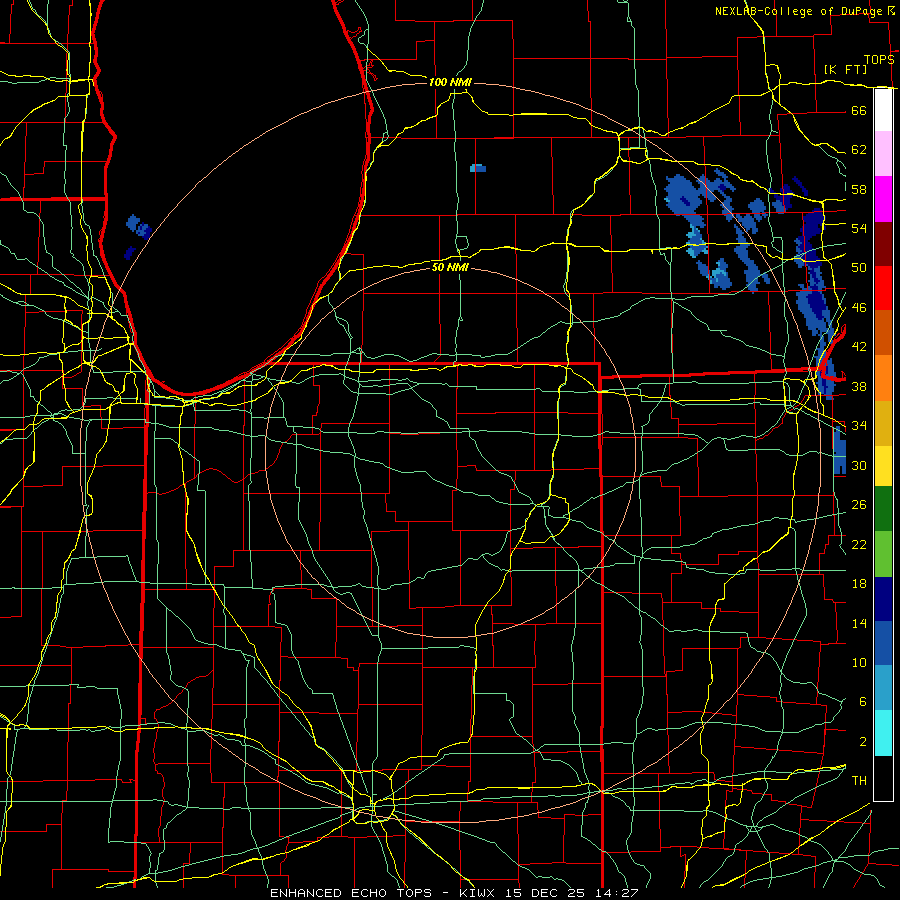900x900 pixels.
Task: Click the legend value '2'
Action: [862, 741]
